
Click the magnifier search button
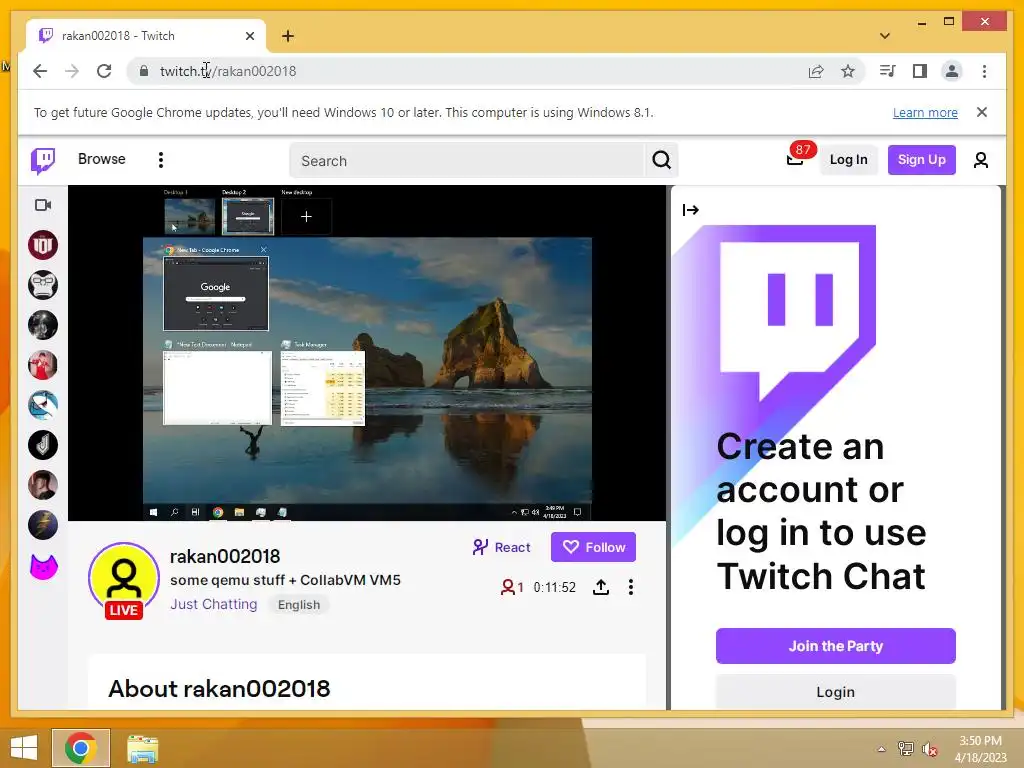pos(662,161)
